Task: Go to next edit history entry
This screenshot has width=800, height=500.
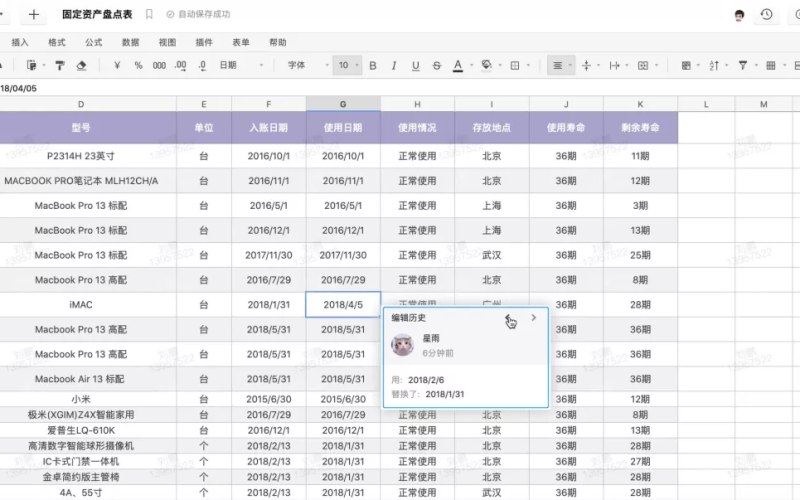Action: click(534, 318)
